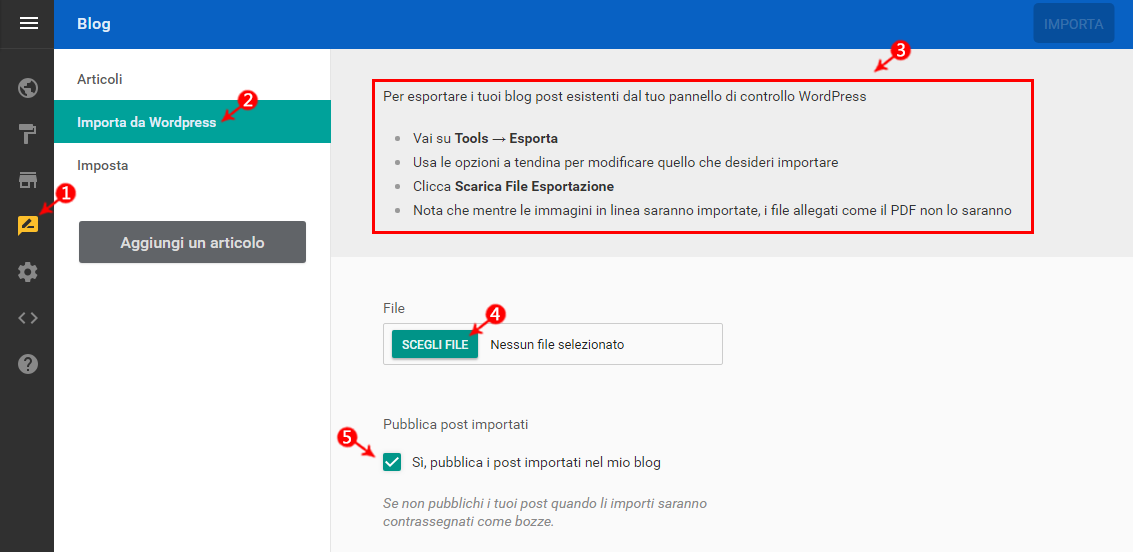Click the 'Sì, pubblica i post importati' label
1133x552 pixels.
536,462
